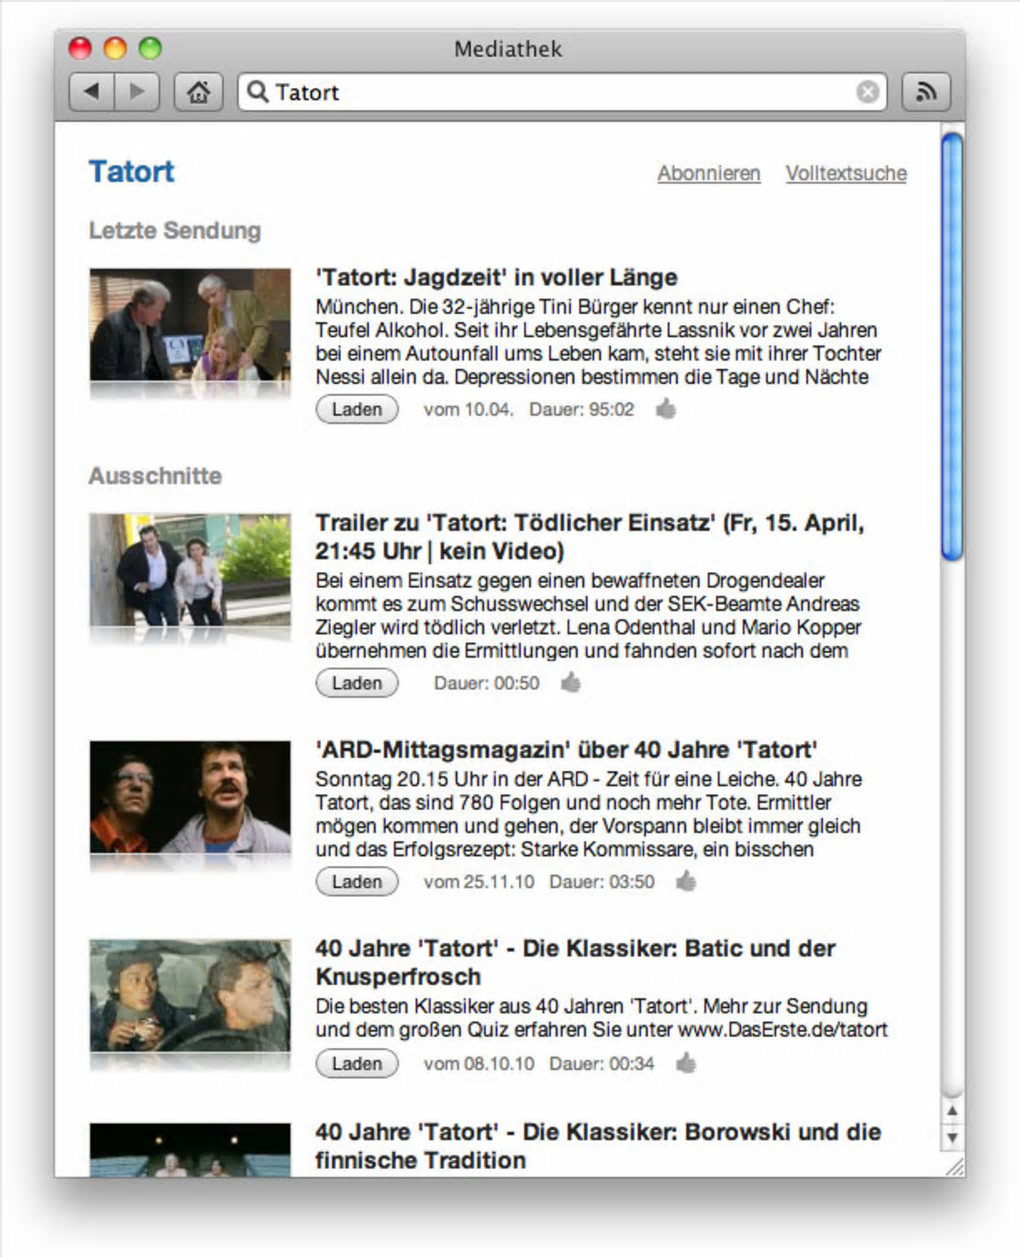This screenshot has width=1020, height=1257.
Task: Open the 'ARD-Mittagsmagazin über 40 Jahre Tatort' title
Action: pos(566,750)
